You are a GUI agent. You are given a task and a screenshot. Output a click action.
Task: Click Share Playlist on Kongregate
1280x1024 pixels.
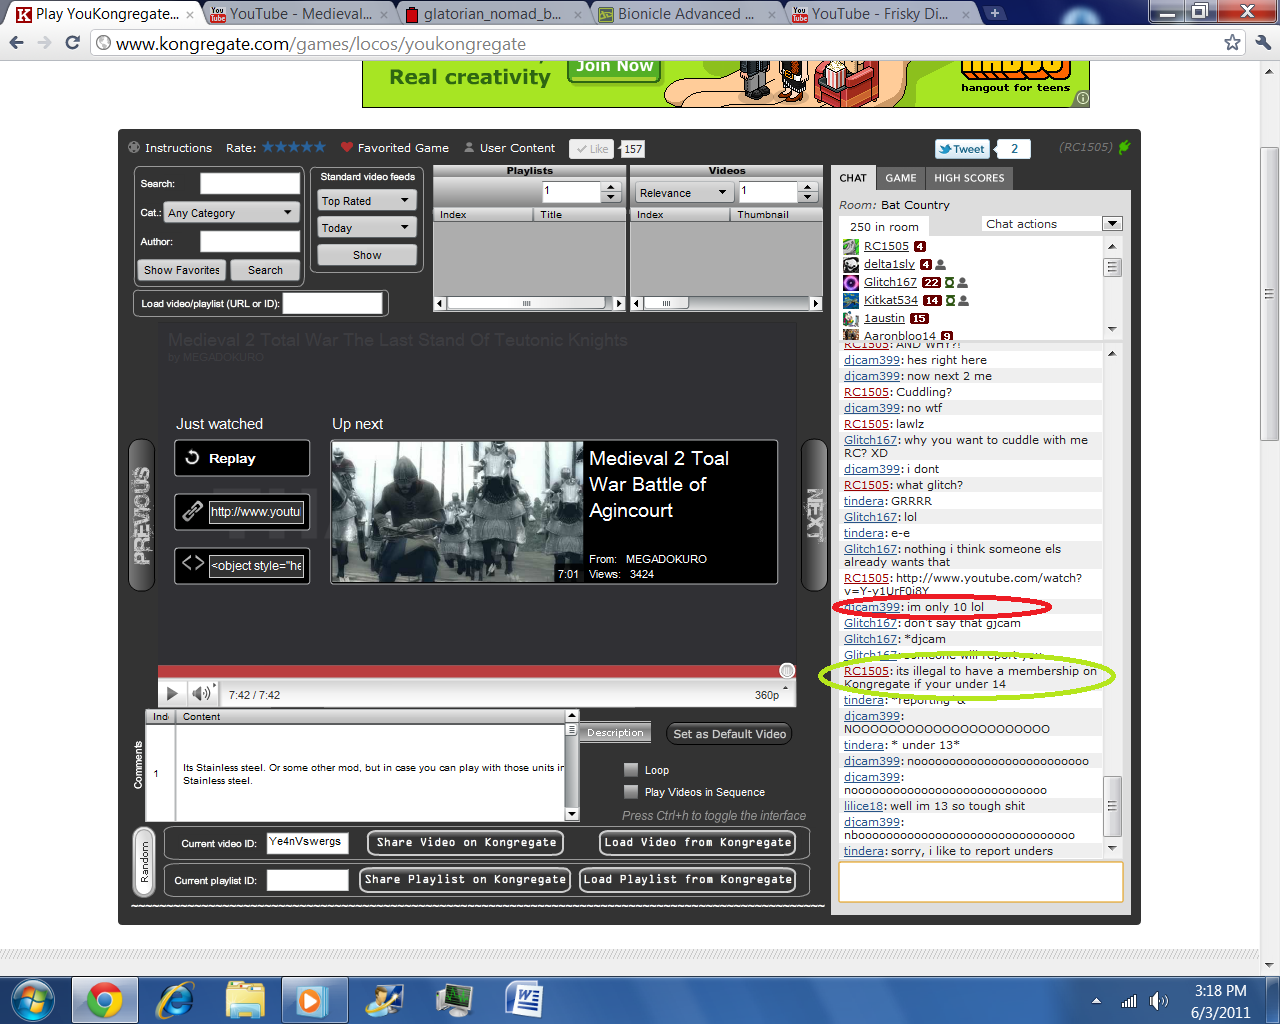[x=465, y=879]
